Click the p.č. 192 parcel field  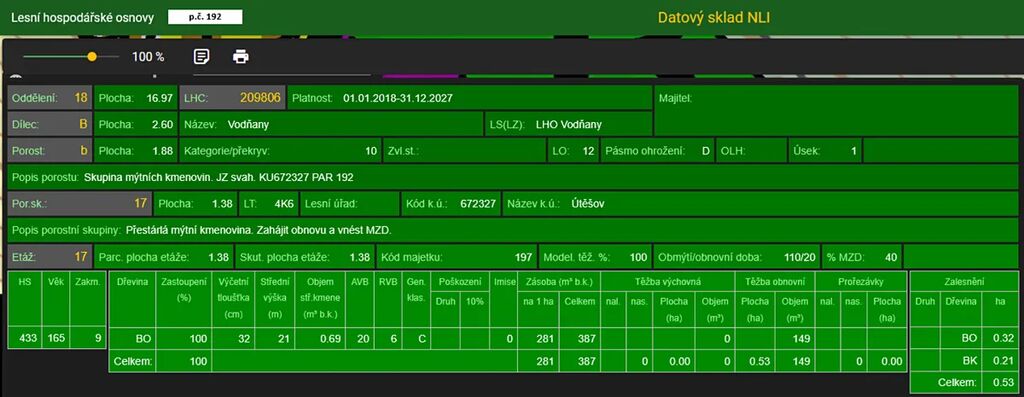[205, 17]
